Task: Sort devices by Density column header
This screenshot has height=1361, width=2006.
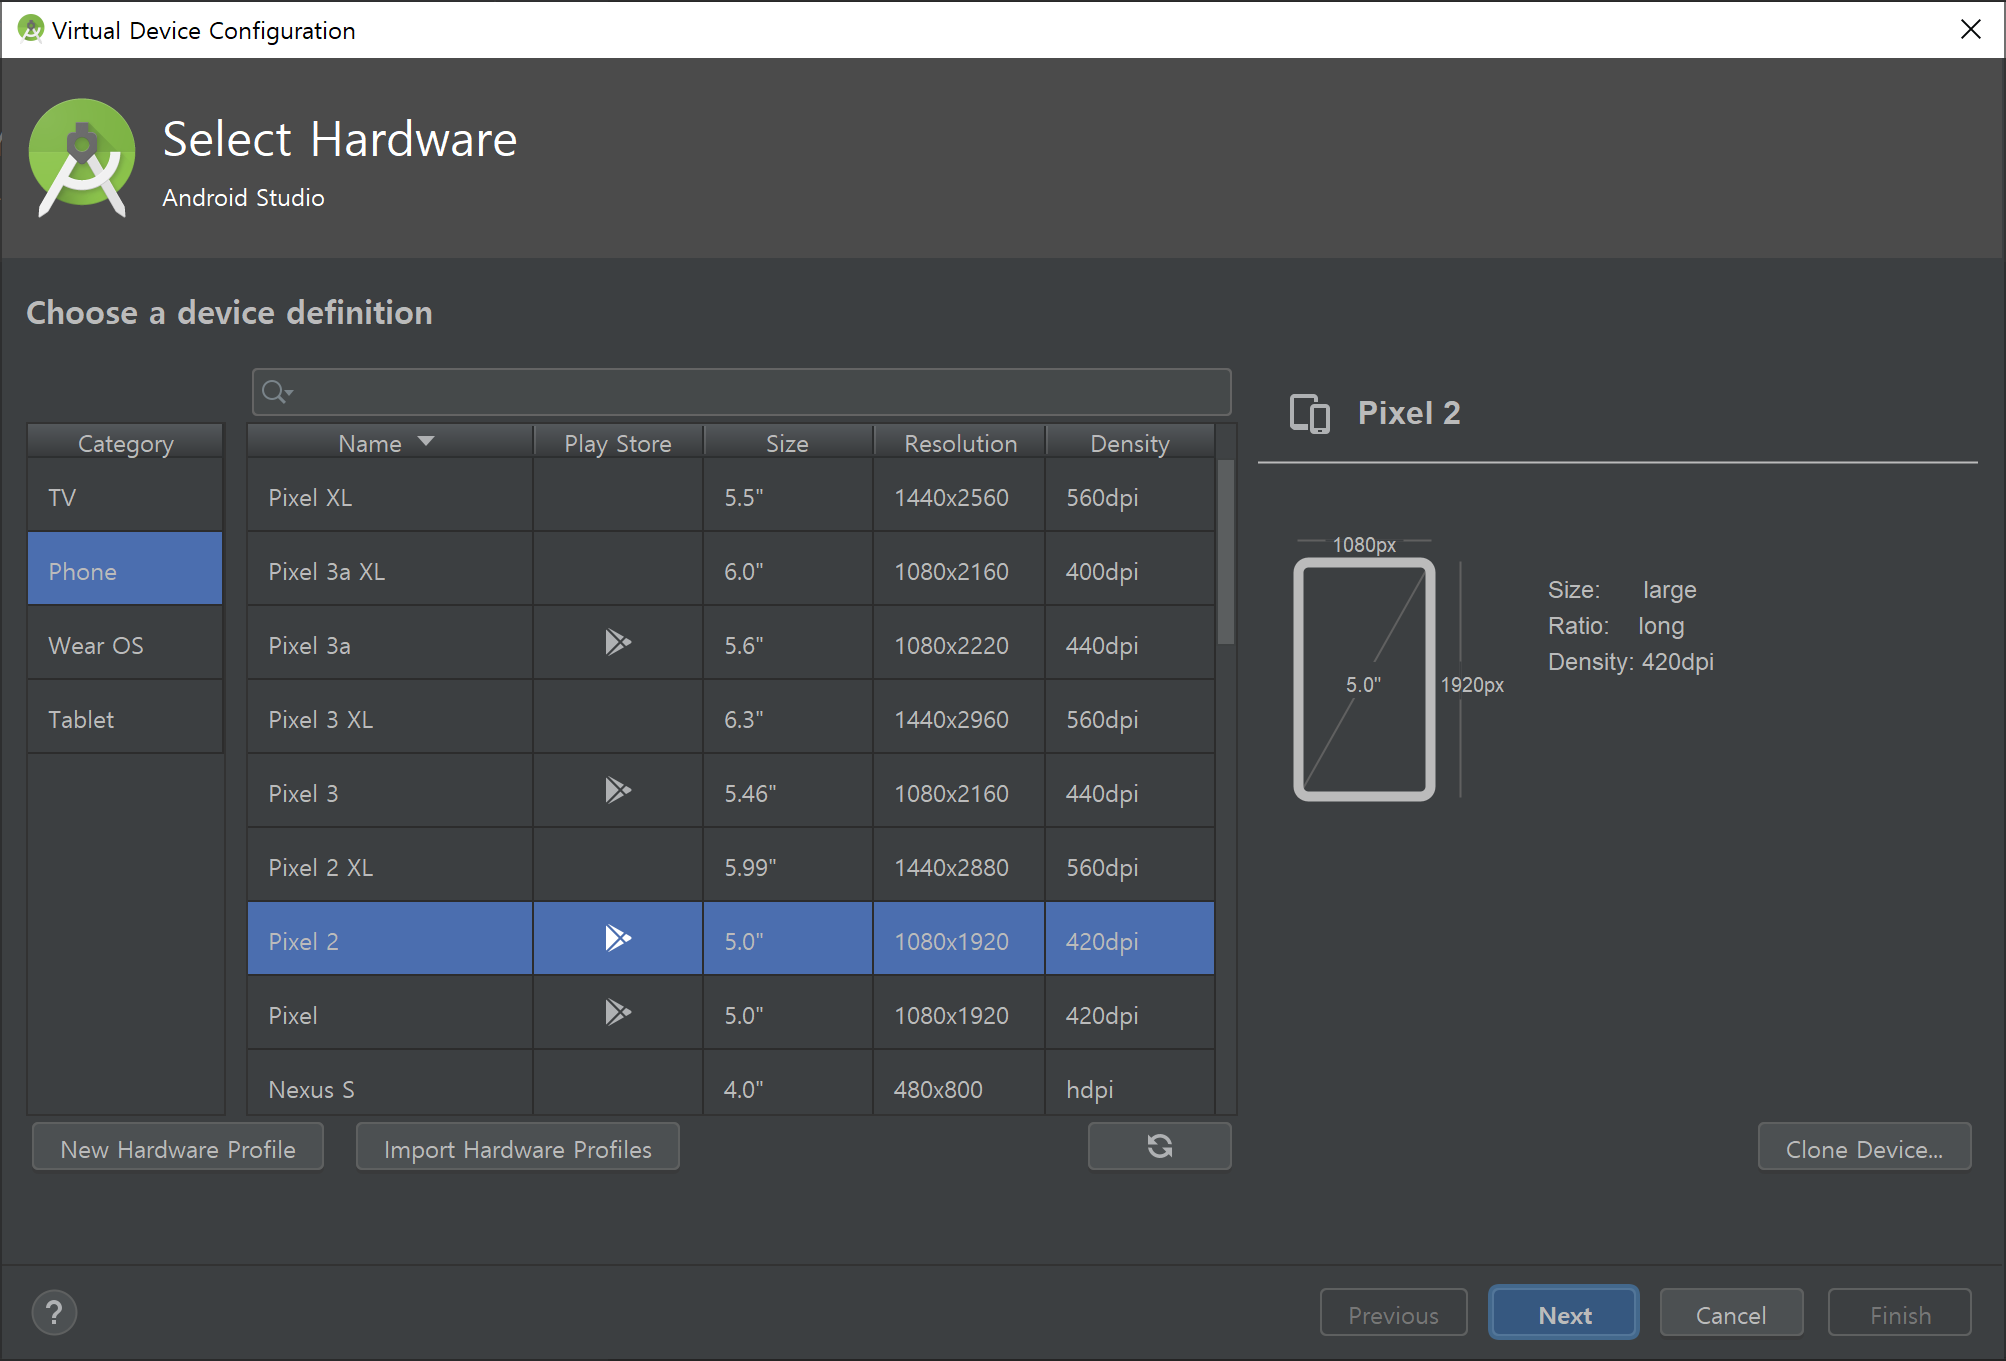Action: 1129,443
